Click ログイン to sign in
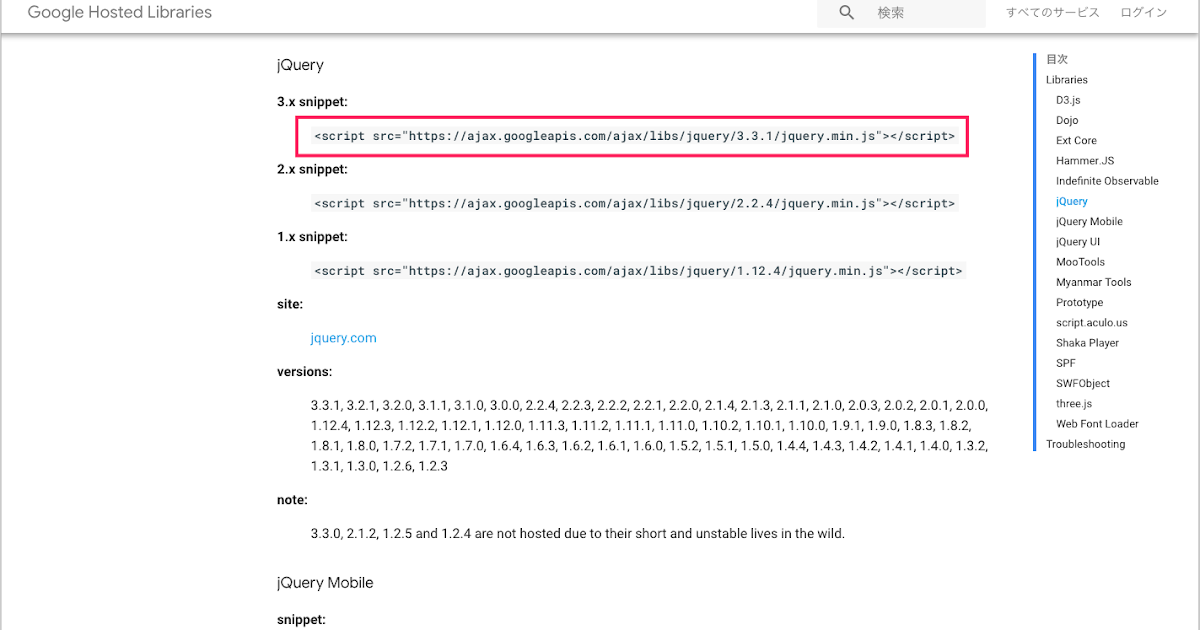This screenshot has height=630, width=1200. point(1144,13)
